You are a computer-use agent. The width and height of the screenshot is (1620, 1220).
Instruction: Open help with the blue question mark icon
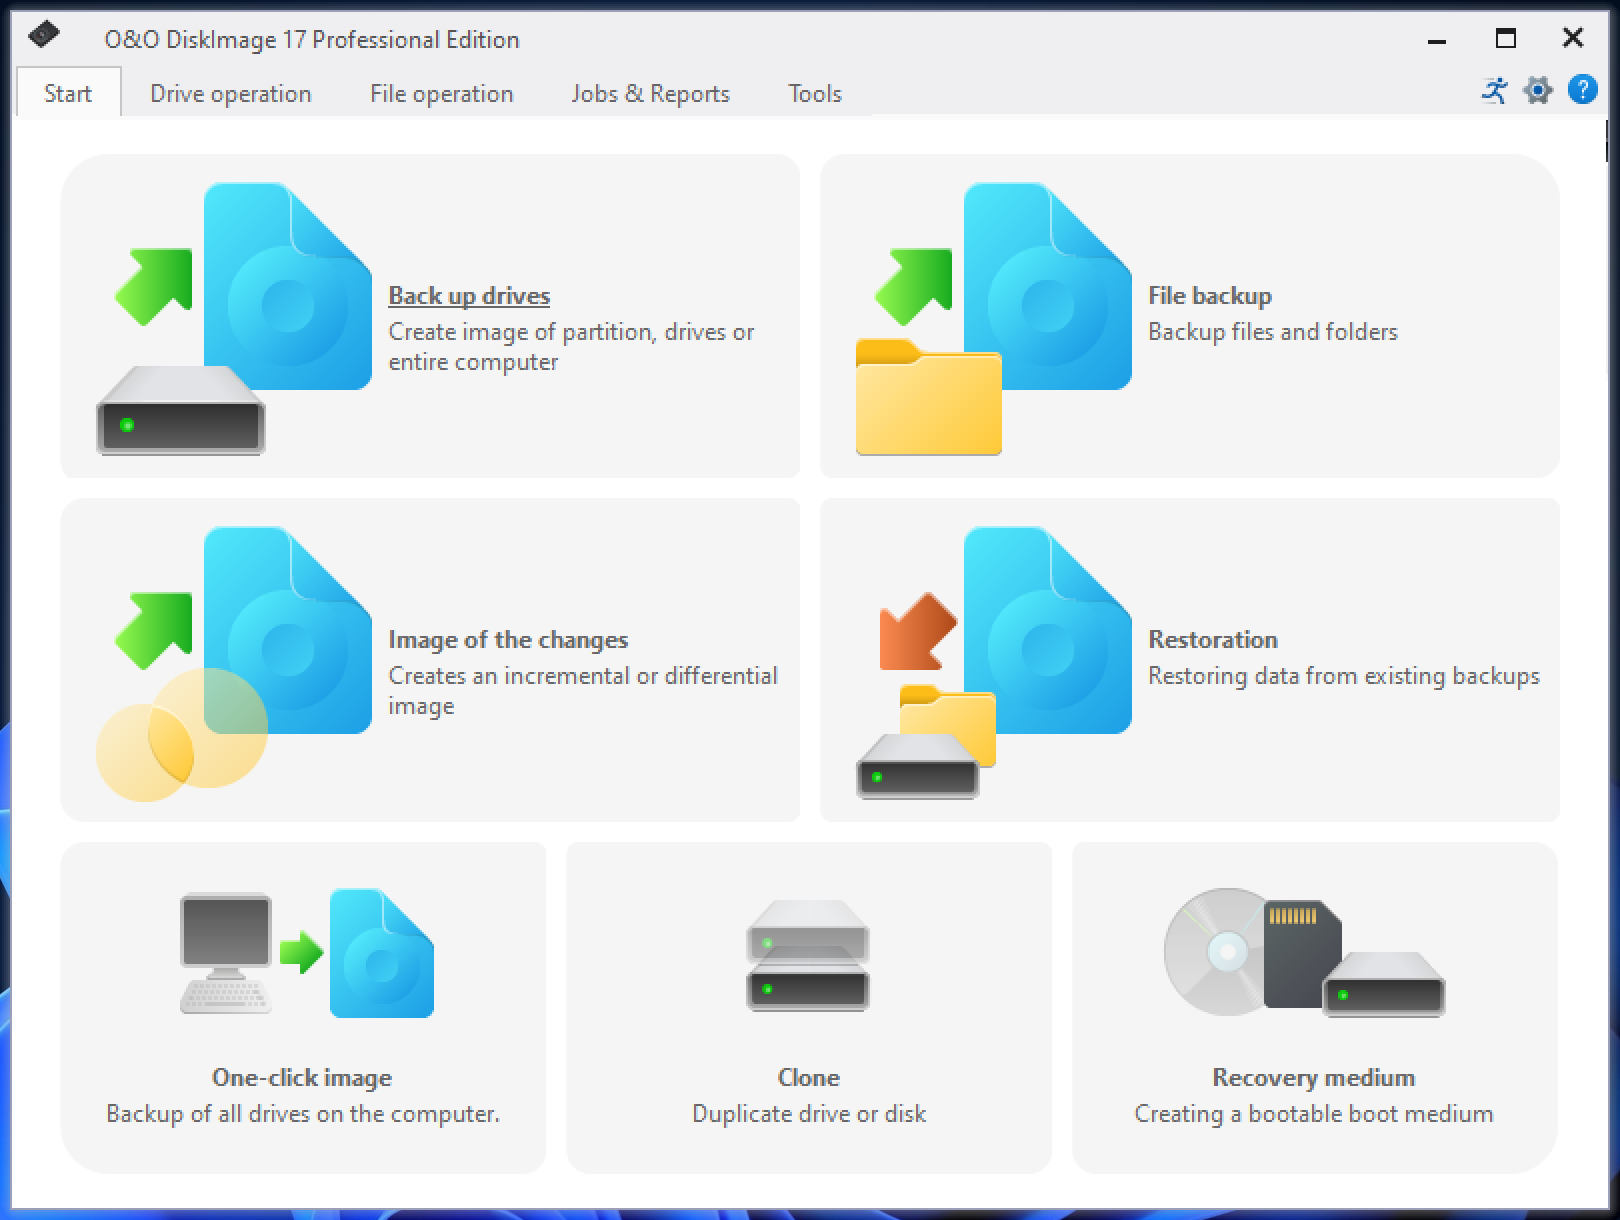pyautogui.click(x=1582, y=89)
